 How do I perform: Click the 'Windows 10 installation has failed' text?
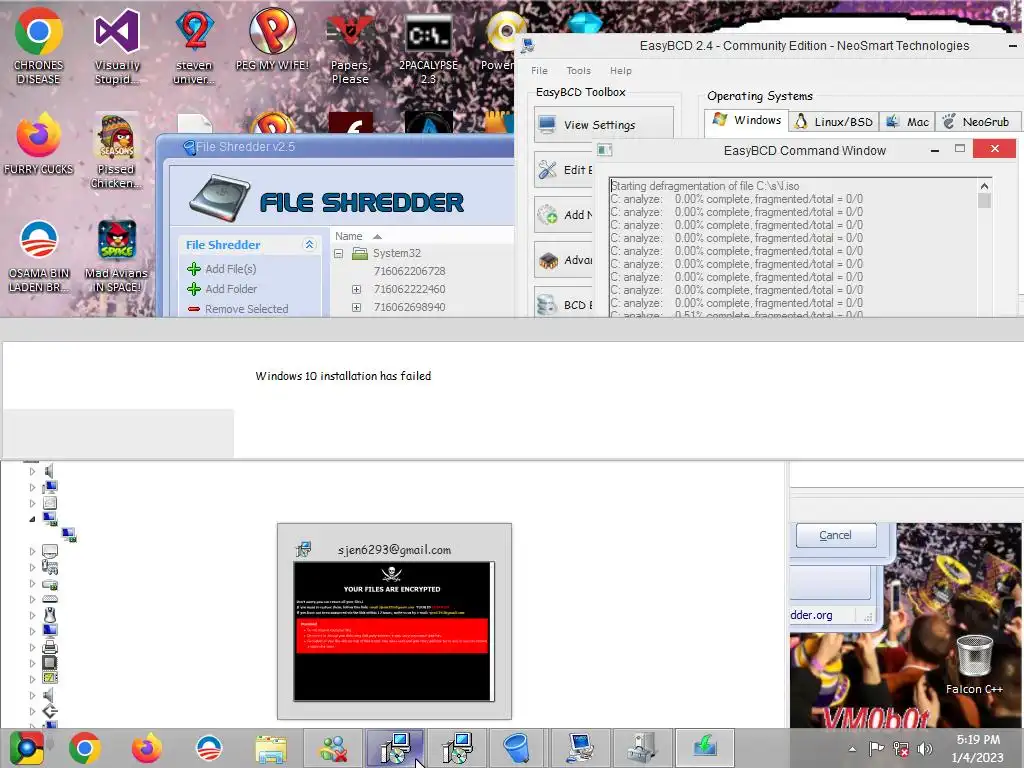click(343, 376)
